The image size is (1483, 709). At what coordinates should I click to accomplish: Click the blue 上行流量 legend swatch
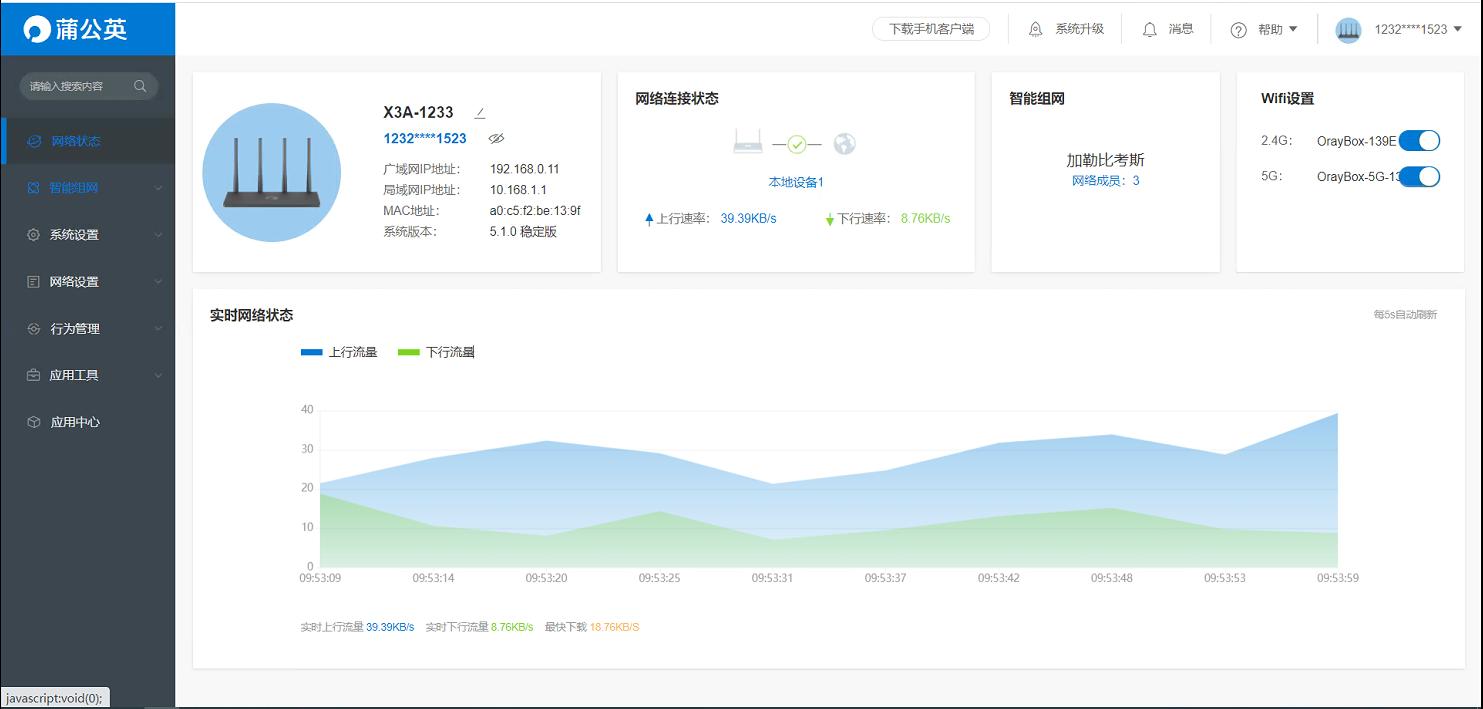[x=311, y=351]
